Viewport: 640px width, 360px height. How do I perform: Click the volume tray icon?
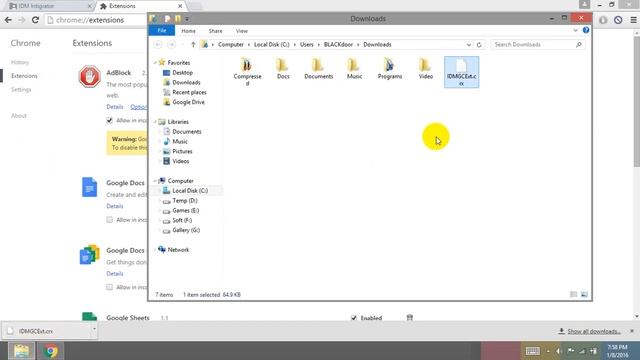(559, 351)
